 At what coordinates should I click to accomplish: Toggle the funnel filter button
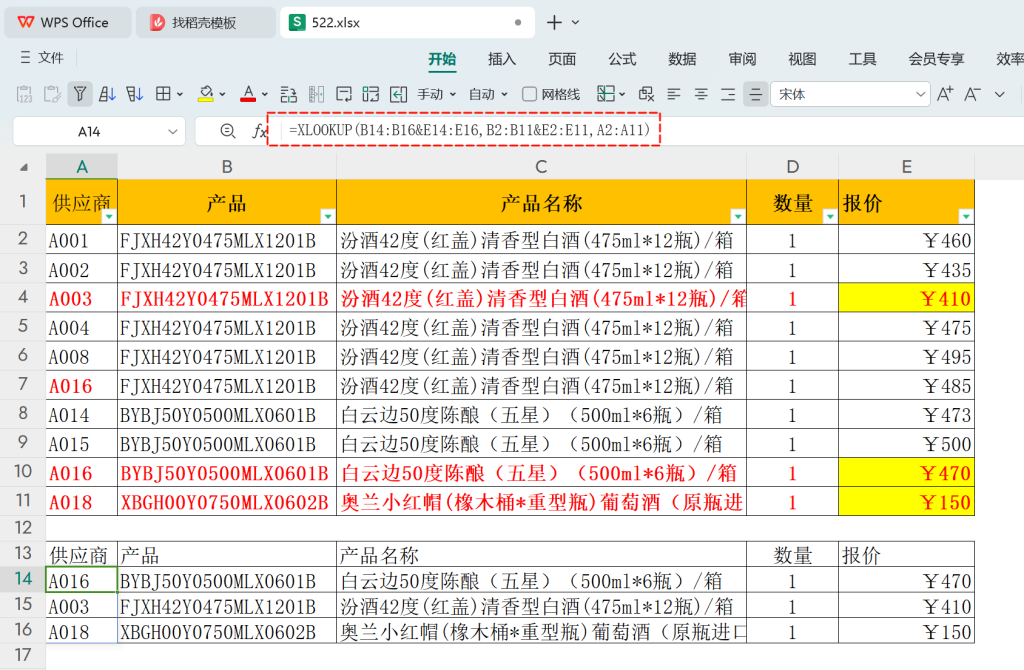point(80,94)
